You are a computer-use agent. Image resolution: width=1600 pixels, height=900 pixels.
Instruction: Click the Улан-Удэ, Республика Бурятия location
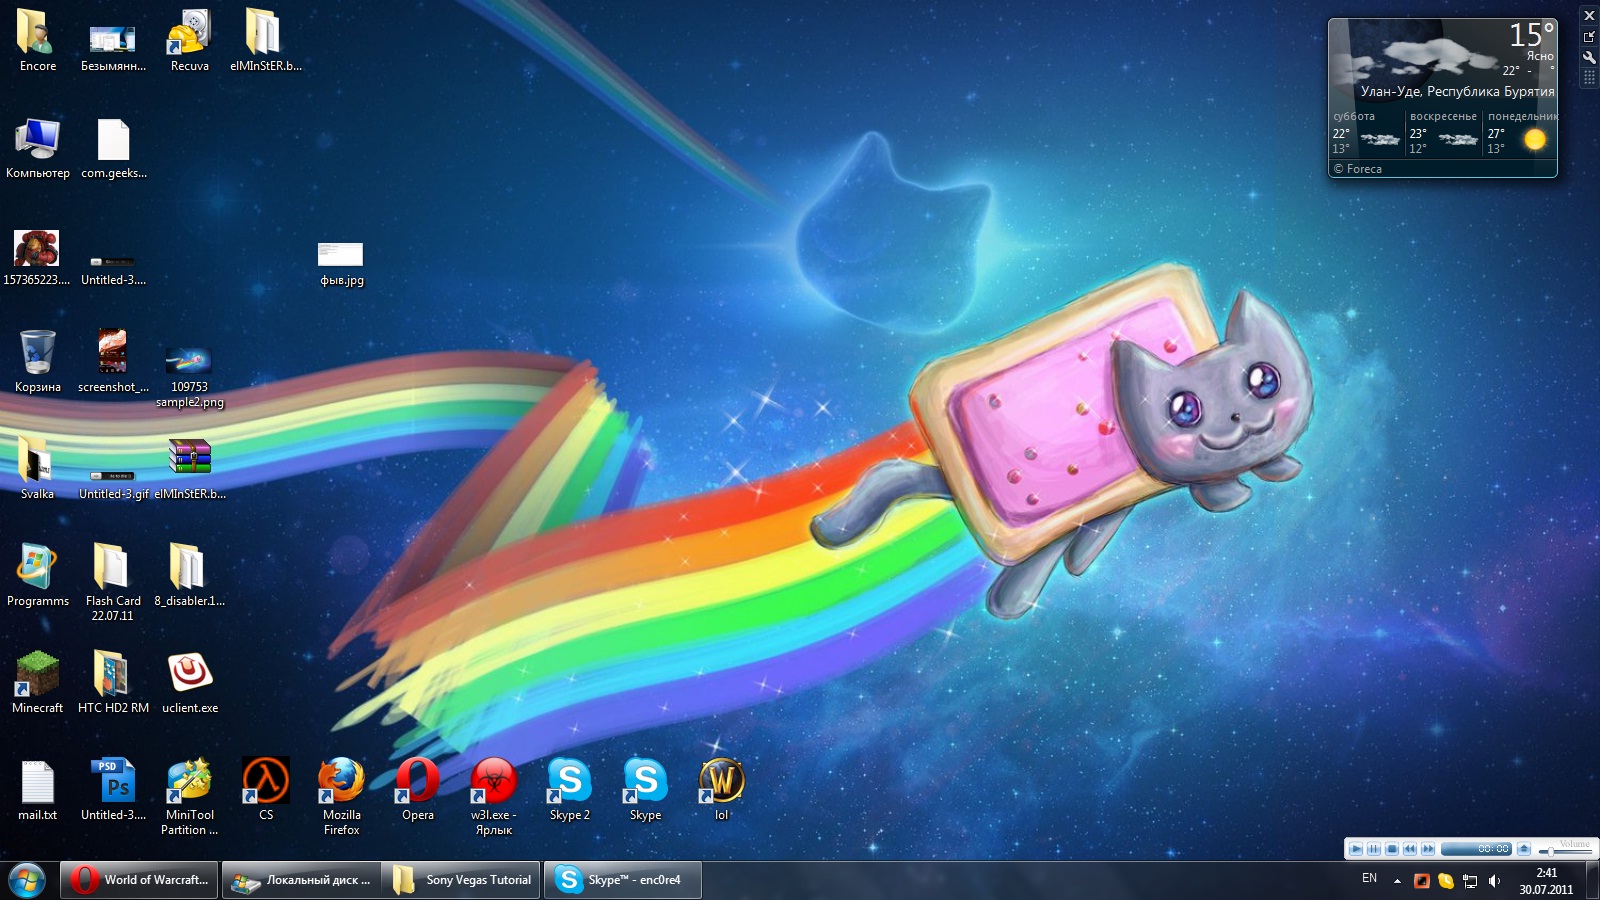pyautogui.click(x=1457, y=91)
